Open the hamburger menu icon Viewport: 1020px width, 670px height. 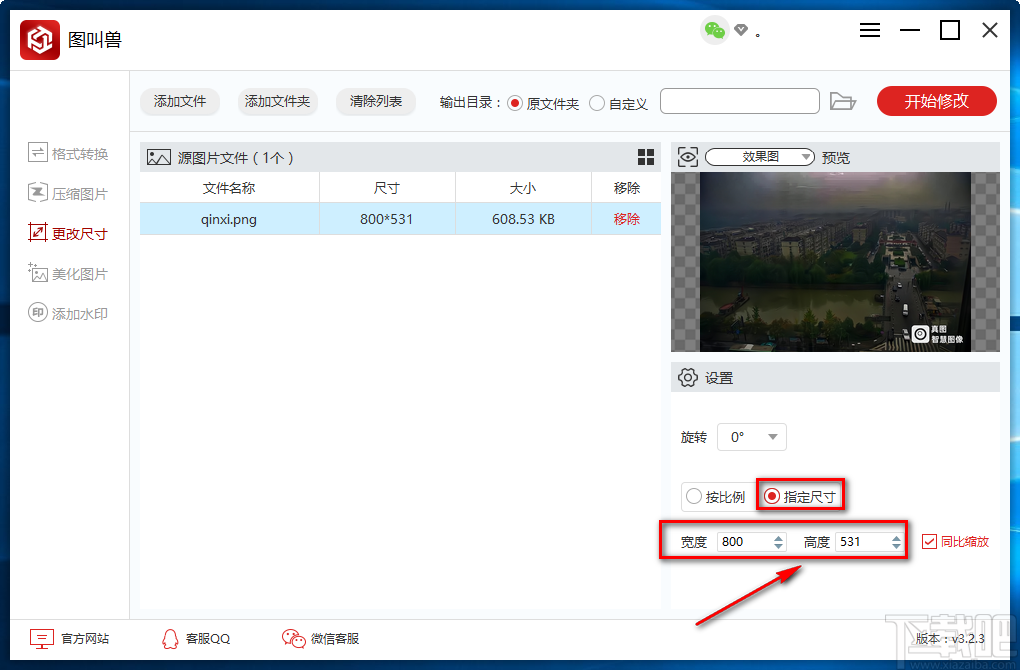point(870,30)
